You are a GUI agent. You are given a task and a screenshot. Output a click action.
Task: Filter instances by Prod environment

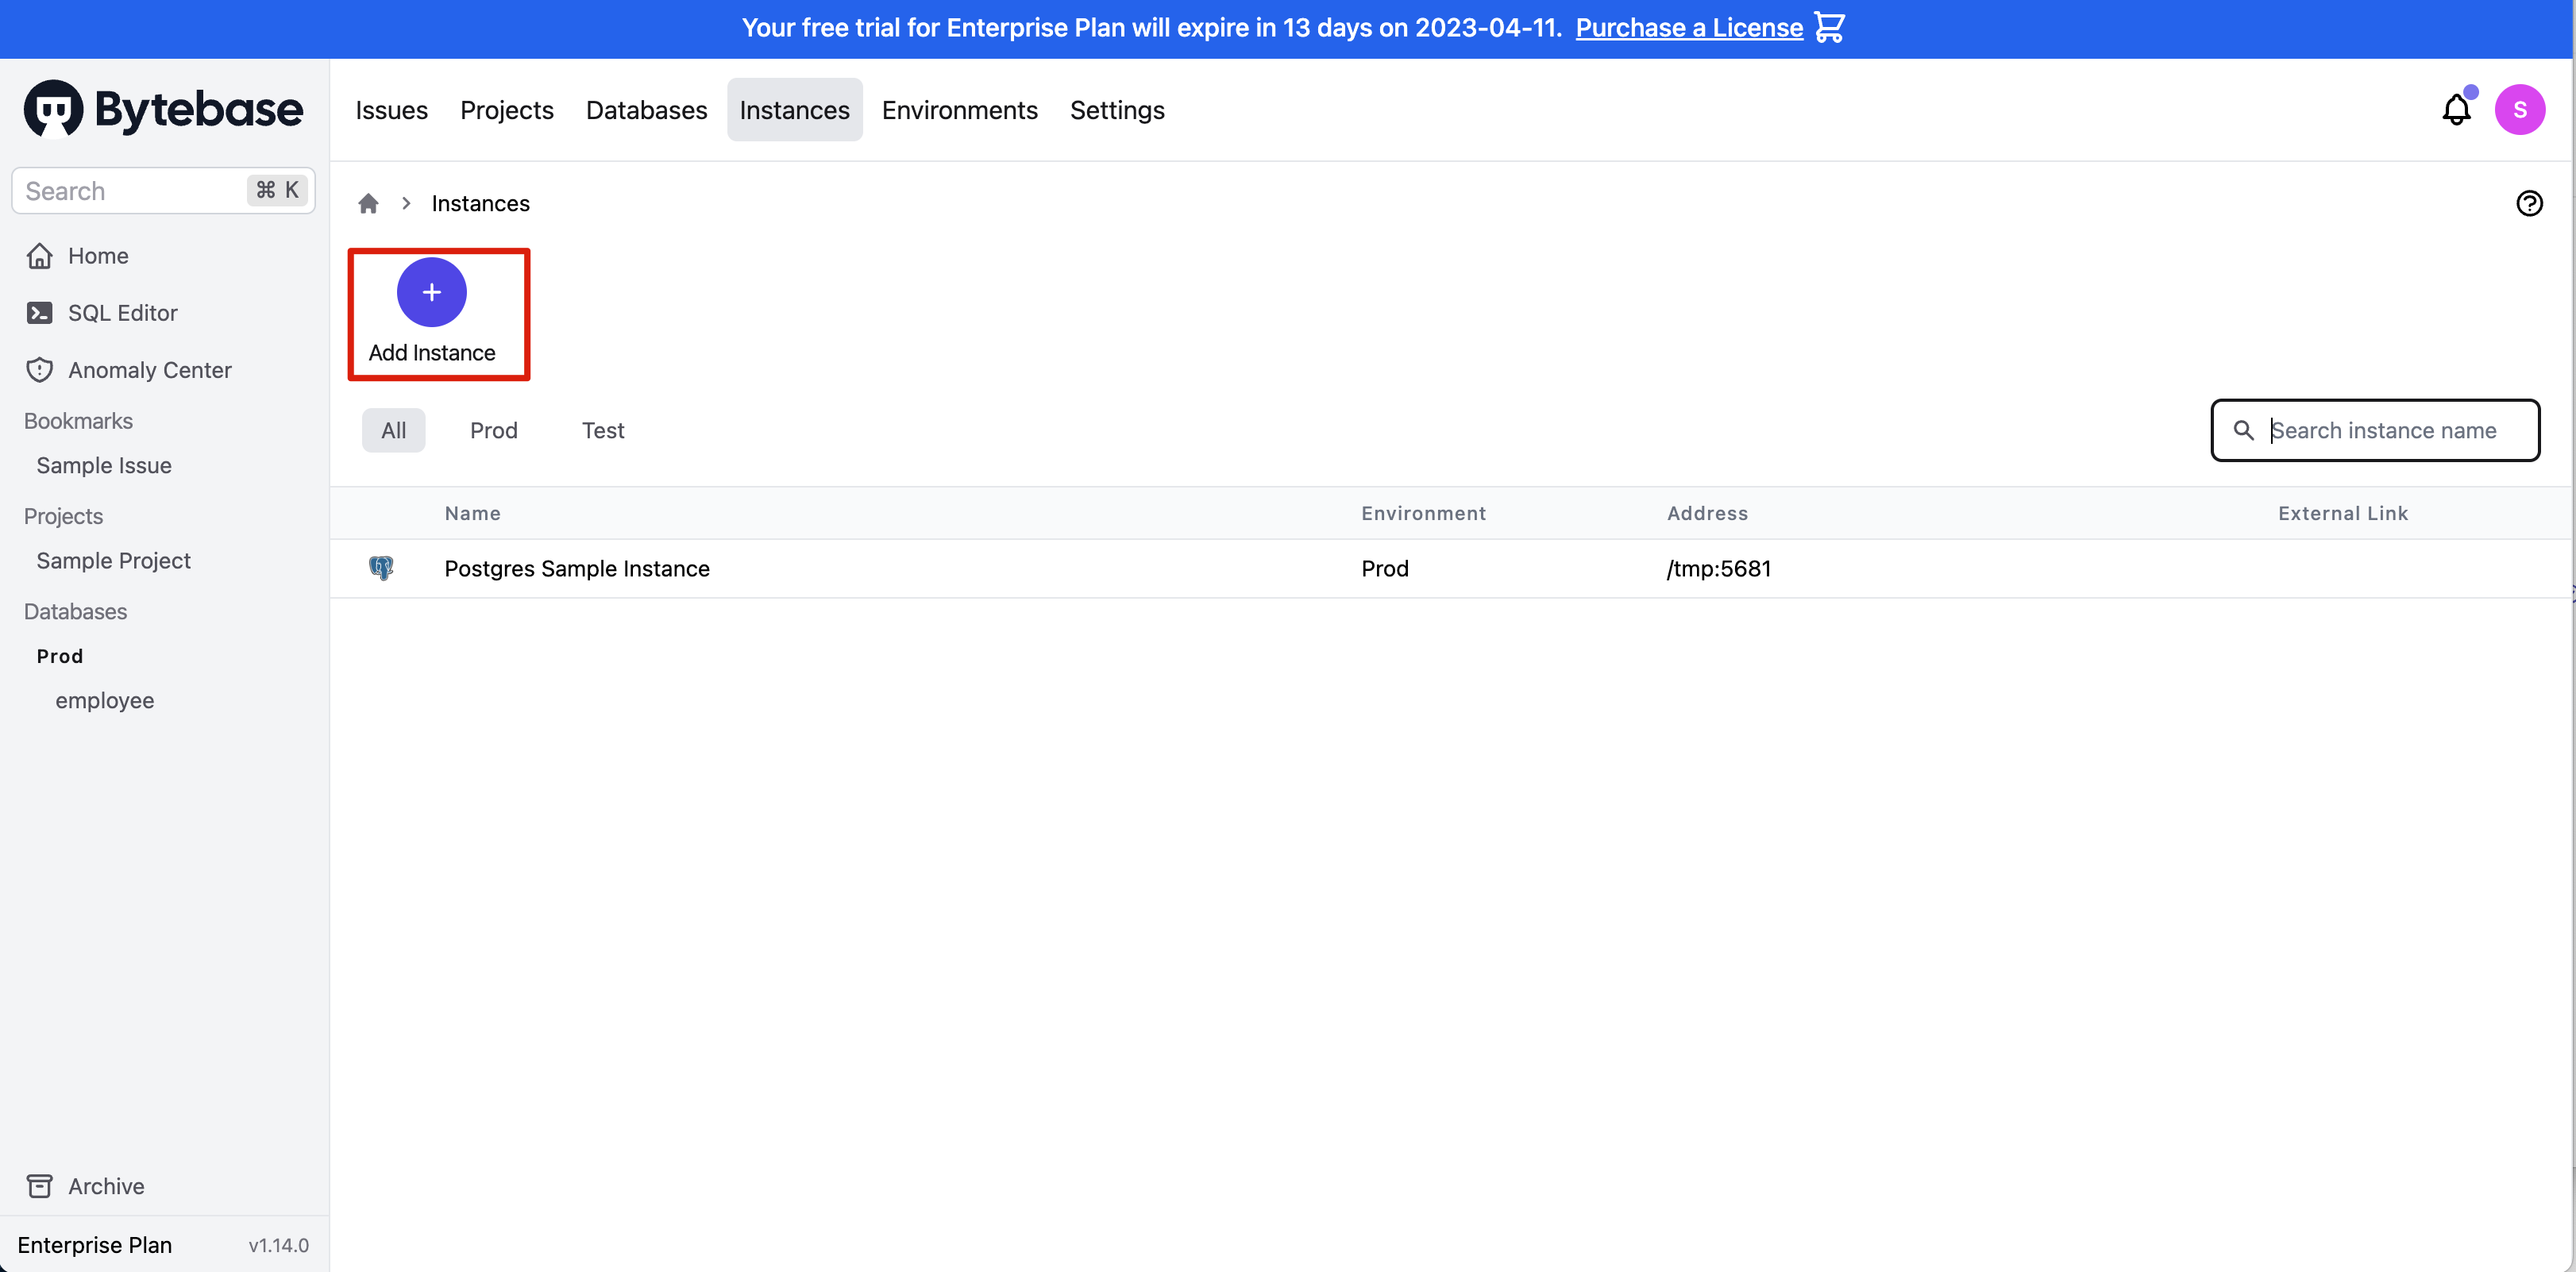pos(493,430)
